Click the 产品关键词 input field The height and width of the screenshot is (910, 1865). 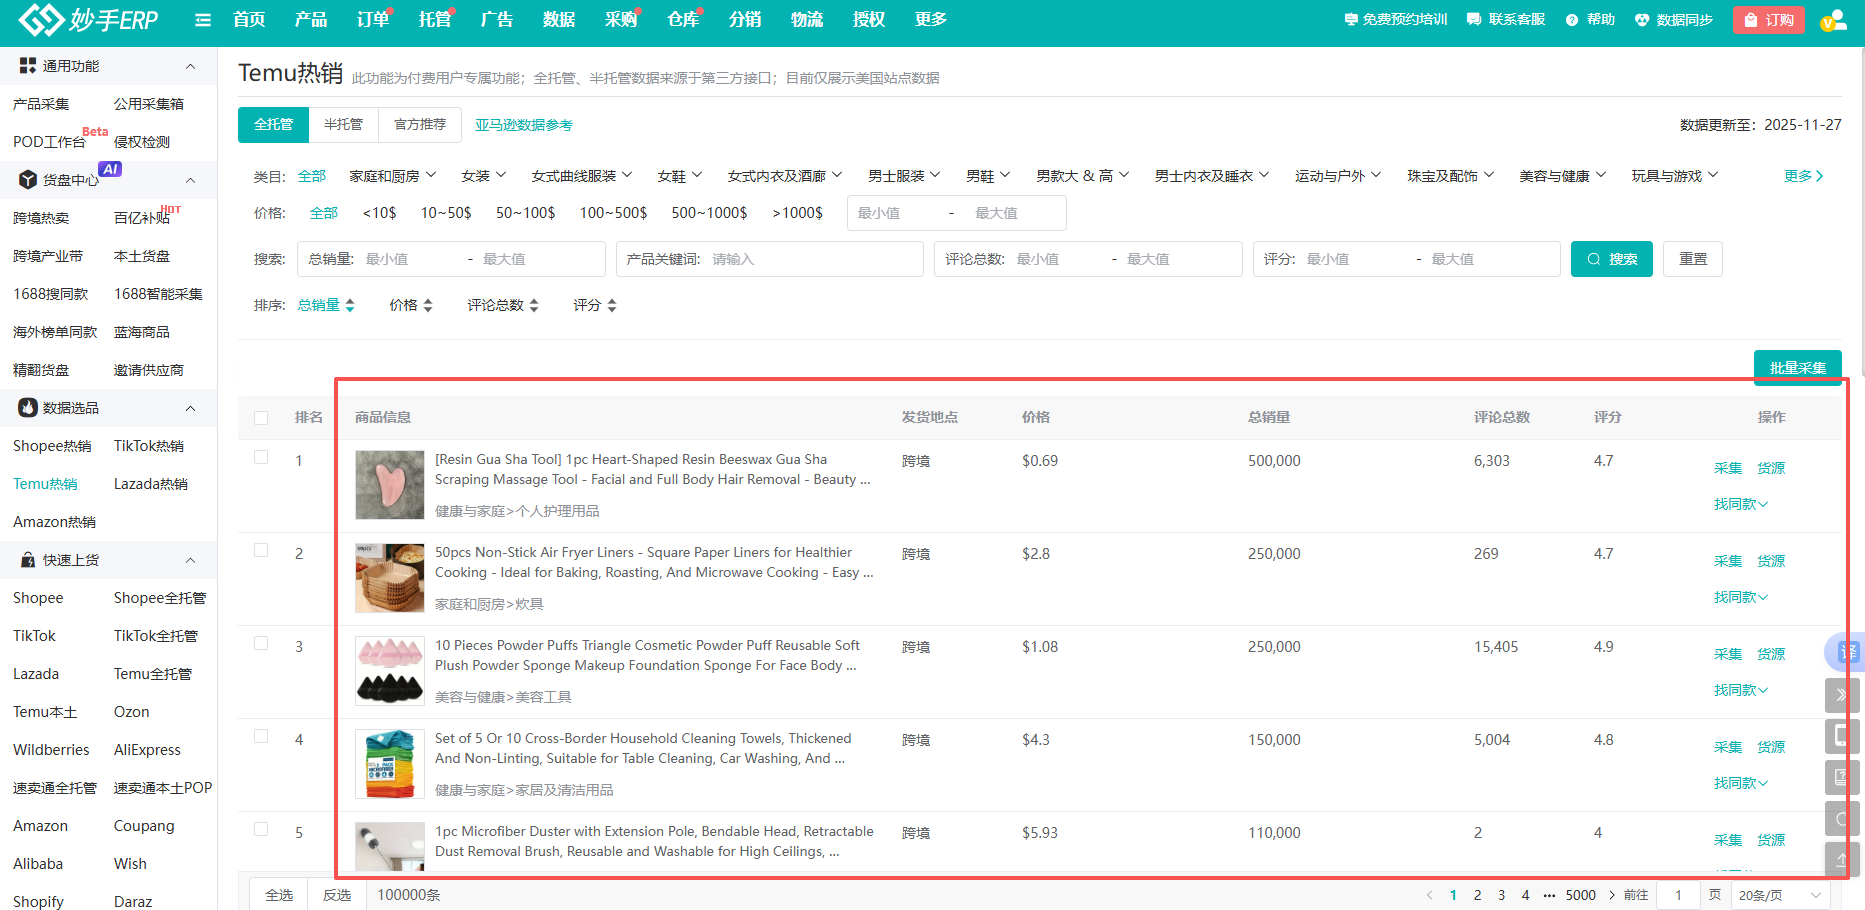810,259
